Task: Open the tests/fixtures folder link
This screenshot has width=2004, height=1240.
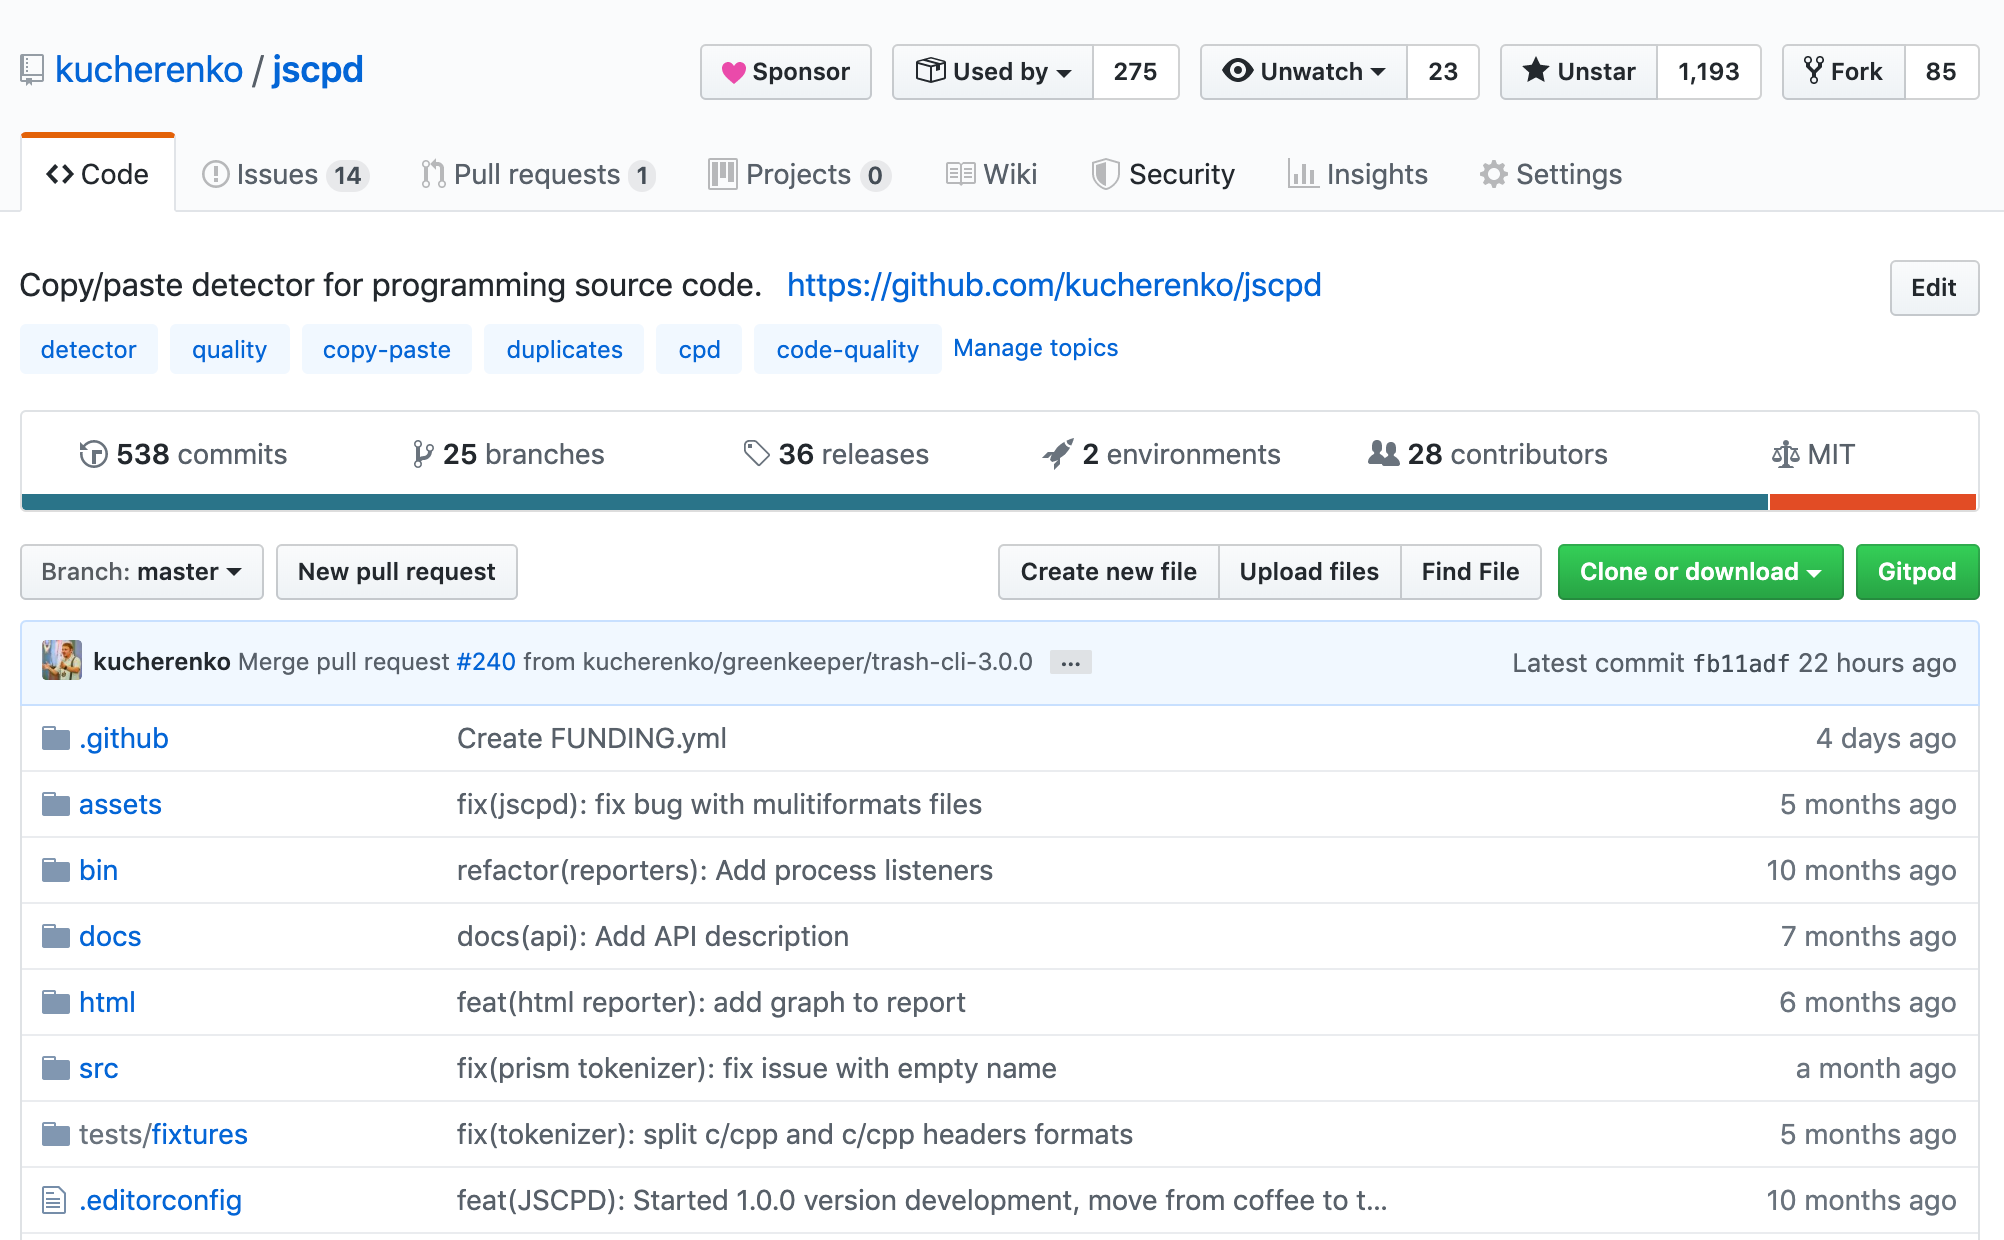Action: click(163, 1134)
